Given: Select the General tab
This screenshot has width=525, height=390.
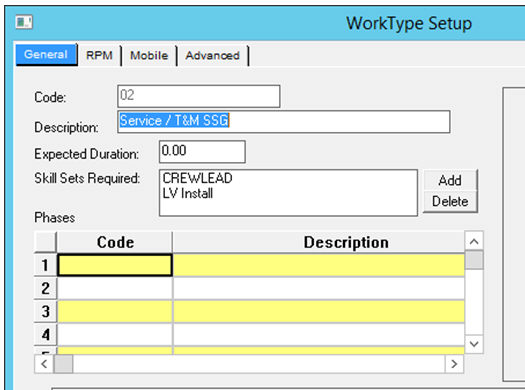Looking at the screenshot, I should 46,55.
